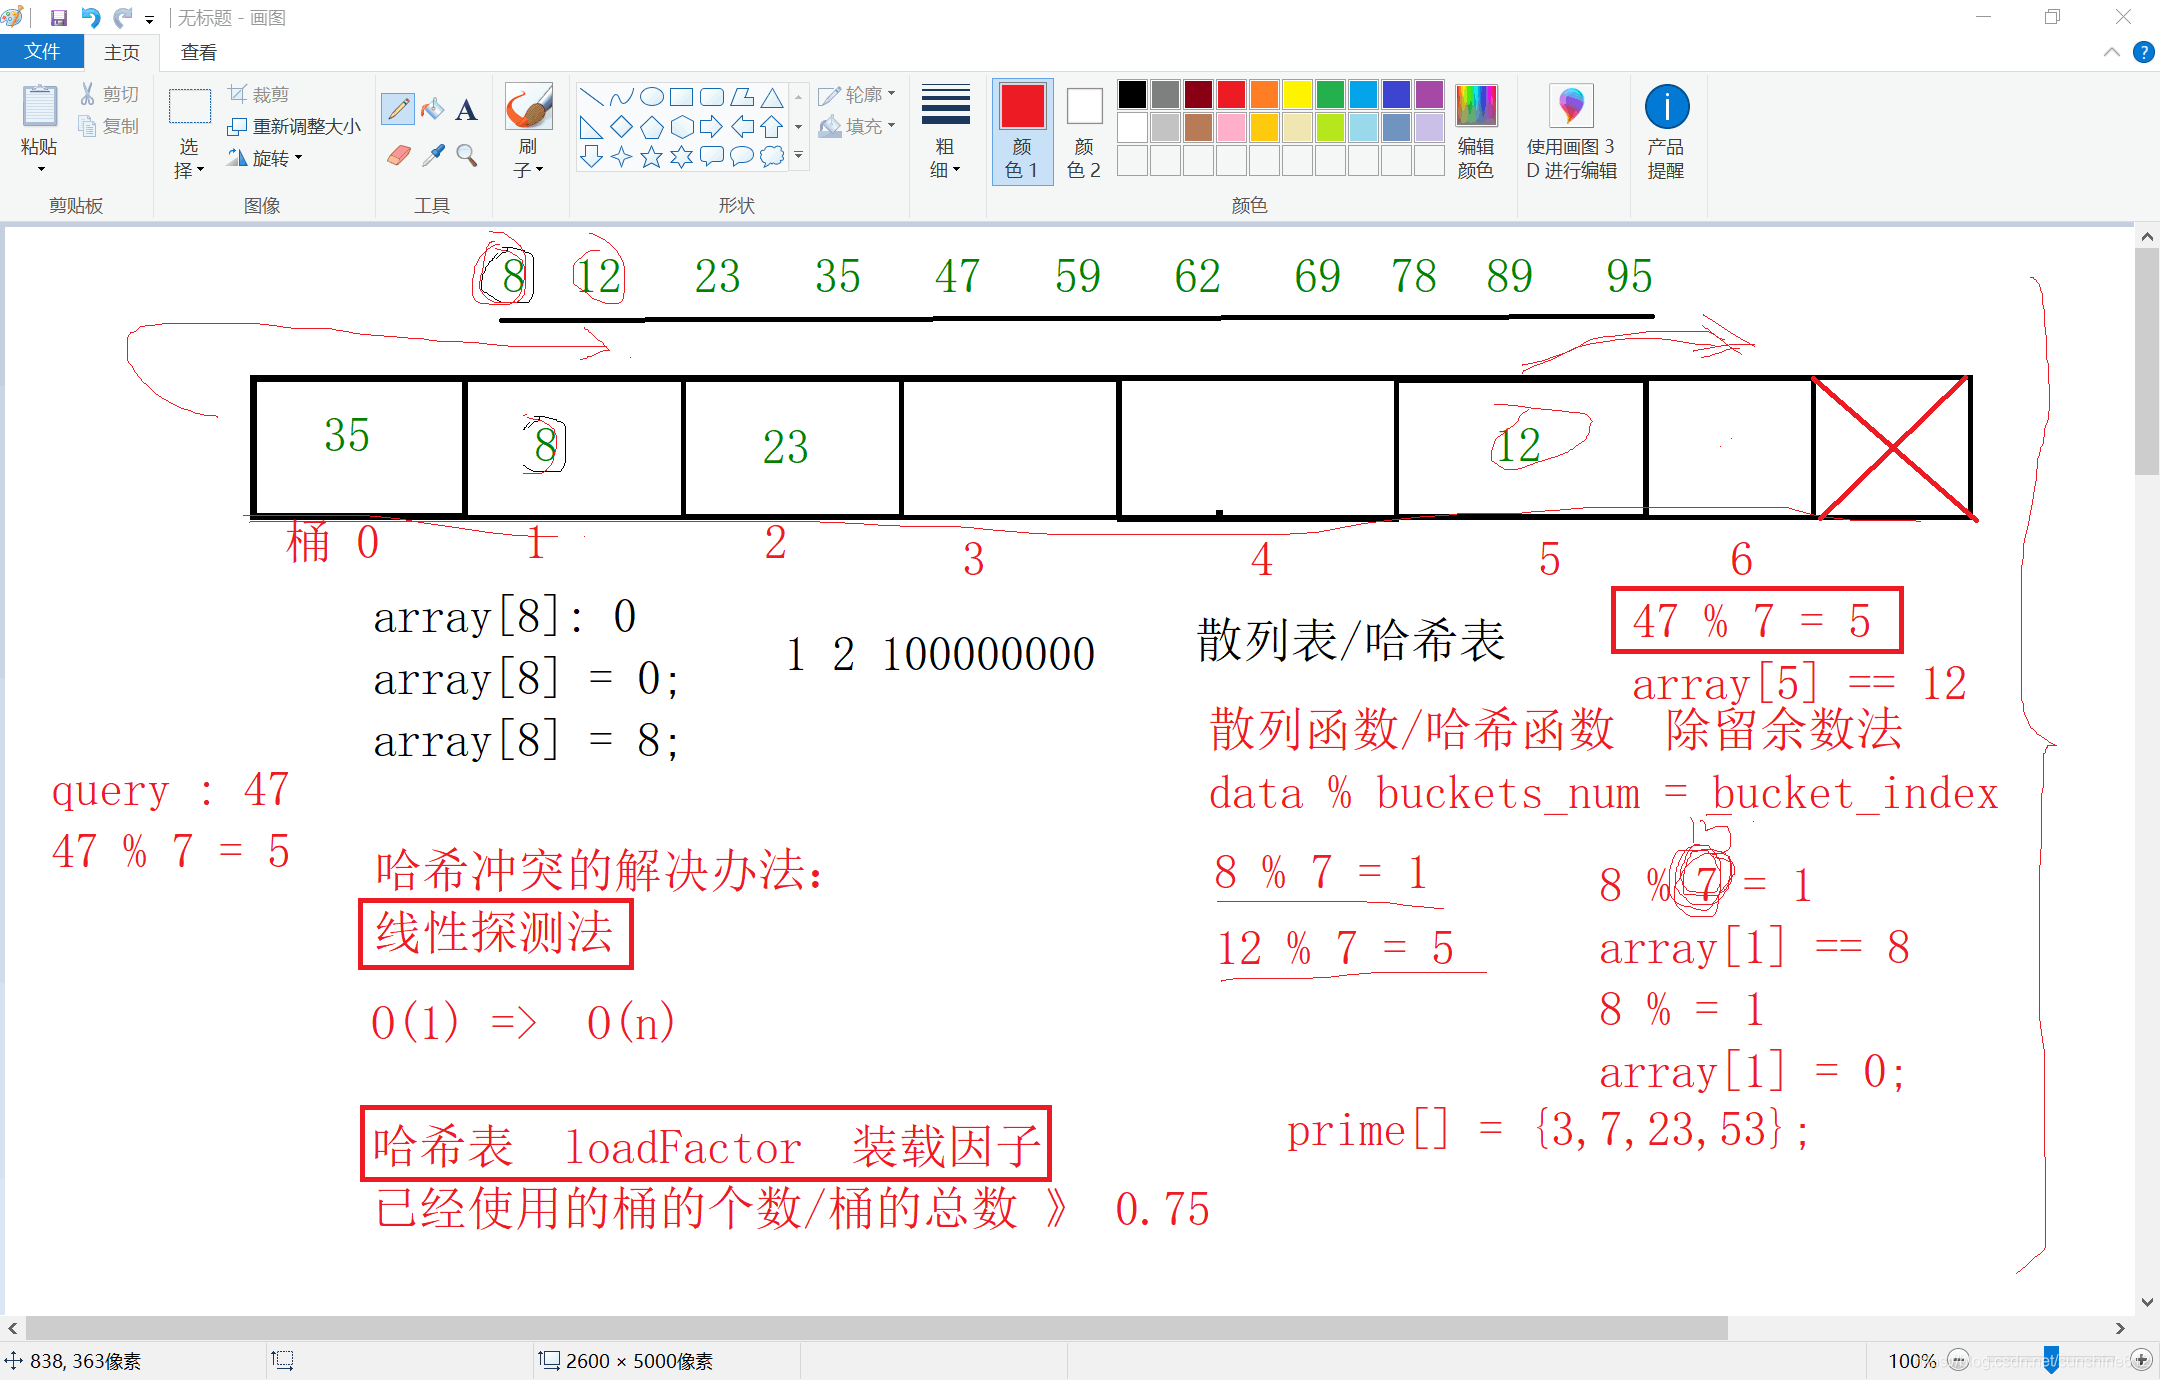Viewport: 2160px width, 1380px height.
Task: Click the horizontal scrollbar right arrow
Action: coord(2119,1328)
